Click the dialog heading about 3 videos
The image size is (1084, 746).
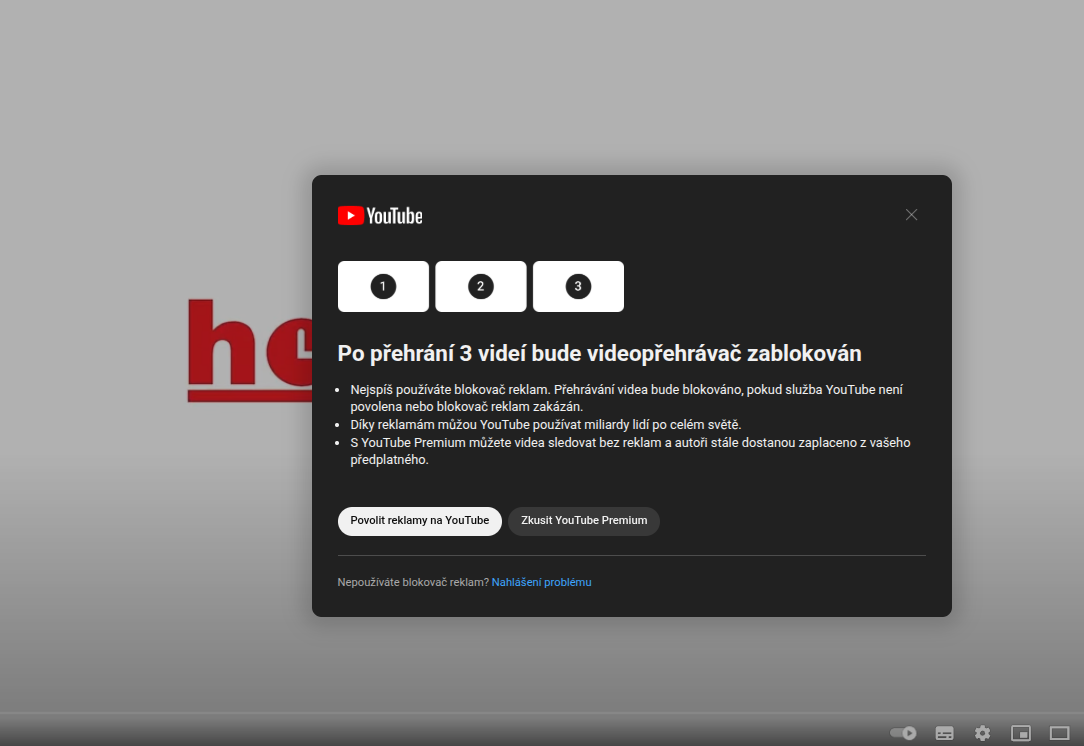point(599,353)
